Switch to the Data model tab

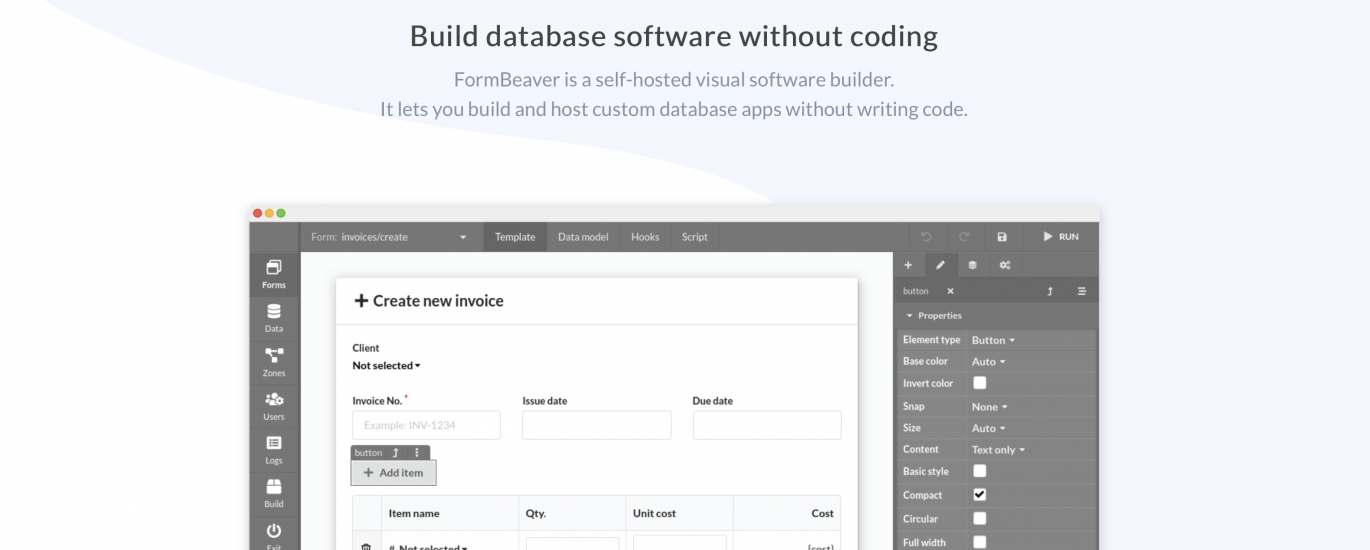click(x=583, y=237)
